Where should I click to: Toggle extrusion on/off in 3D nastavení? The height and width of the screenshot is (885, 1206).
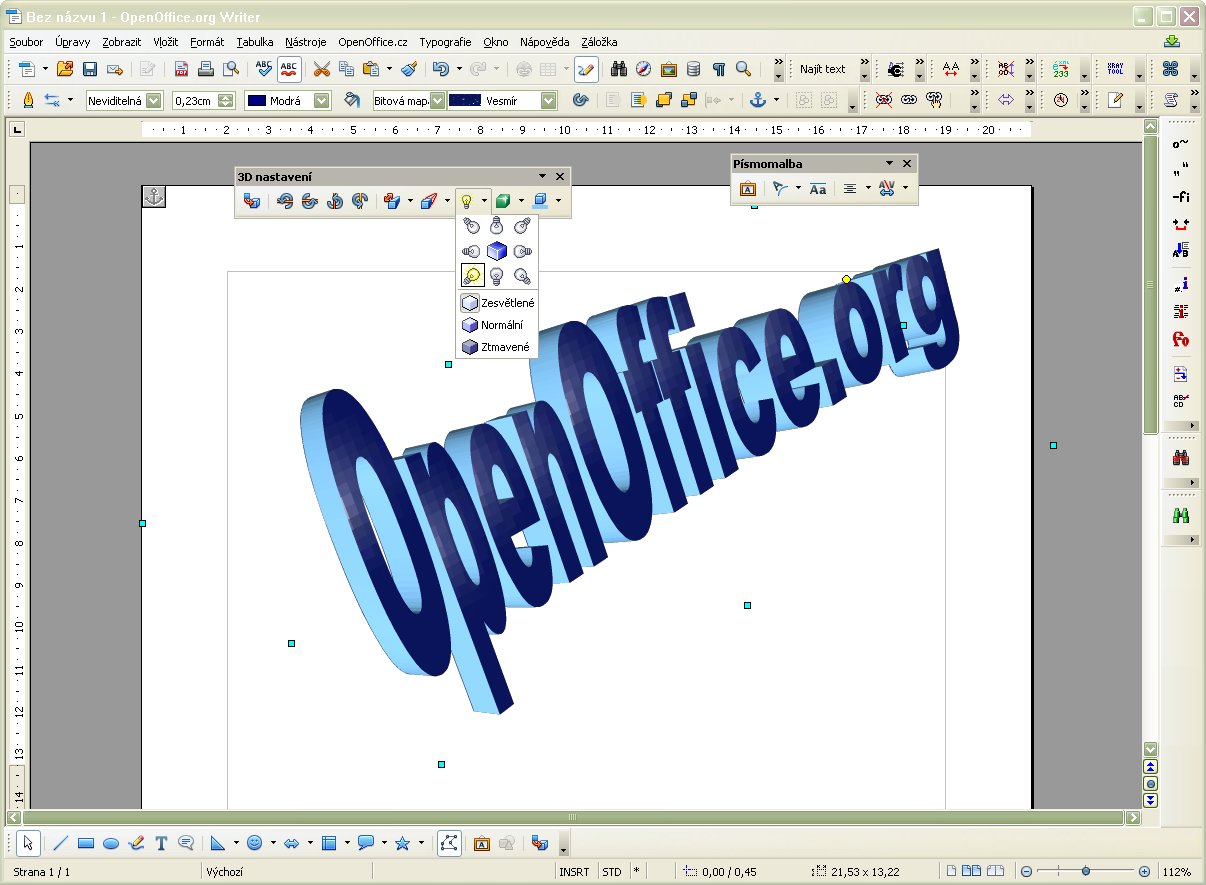pyautogui.click(x=252, y=201)
